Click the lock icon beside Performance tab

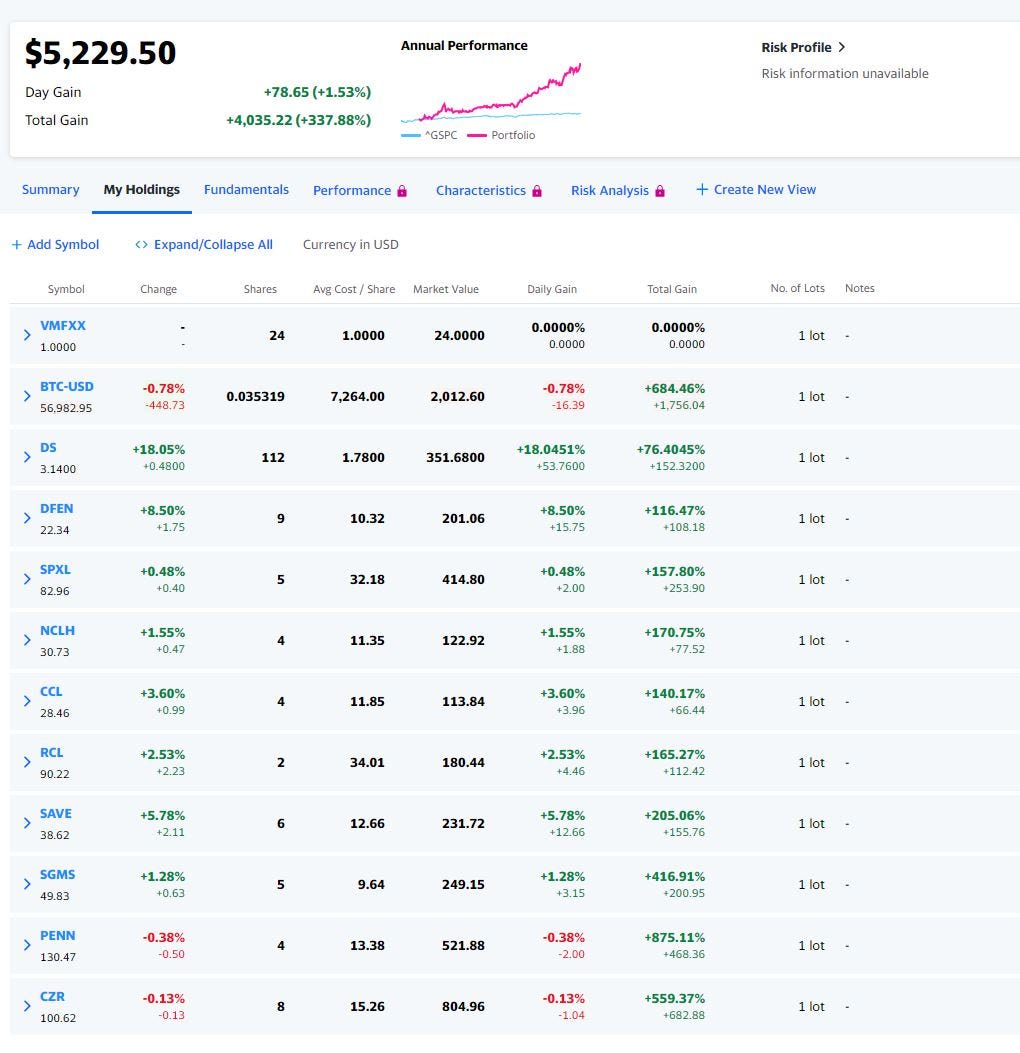[402, 191]
